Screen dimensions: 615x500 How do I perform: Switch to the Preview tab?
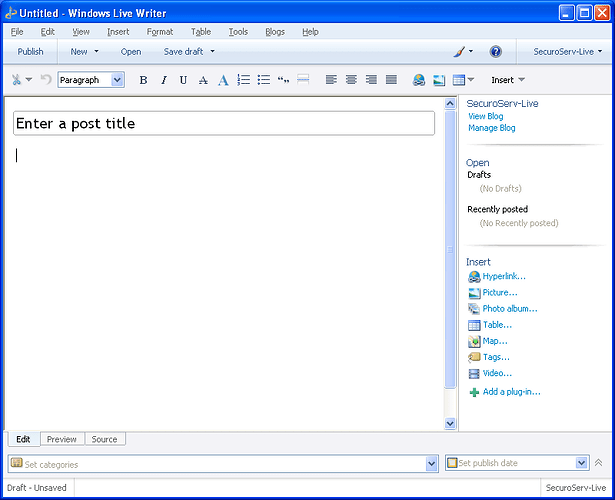pos(62,439)
